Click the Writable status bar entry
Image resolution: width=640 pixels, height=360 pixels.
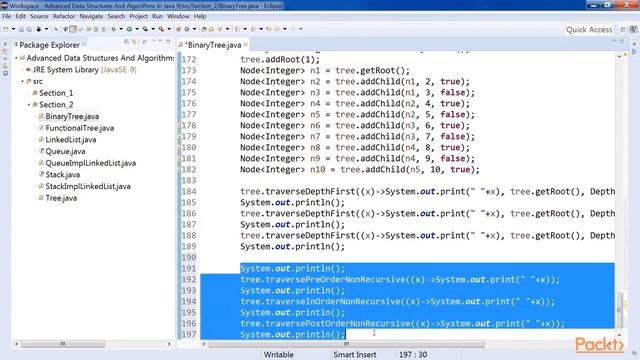(278, 355)
